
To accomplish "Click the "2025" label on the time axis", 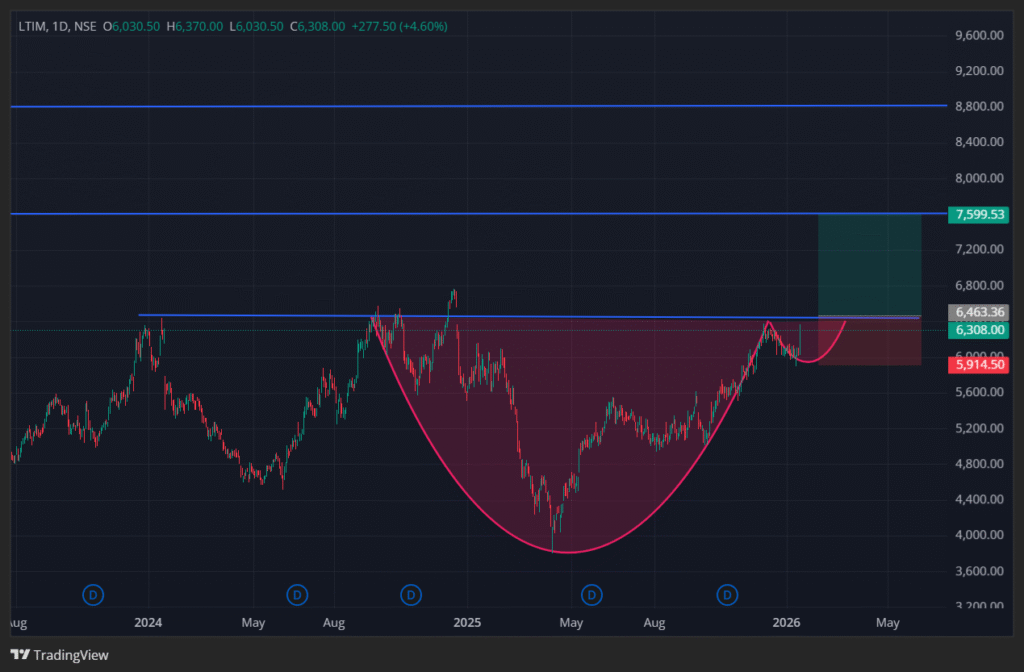I will [466, 622].
